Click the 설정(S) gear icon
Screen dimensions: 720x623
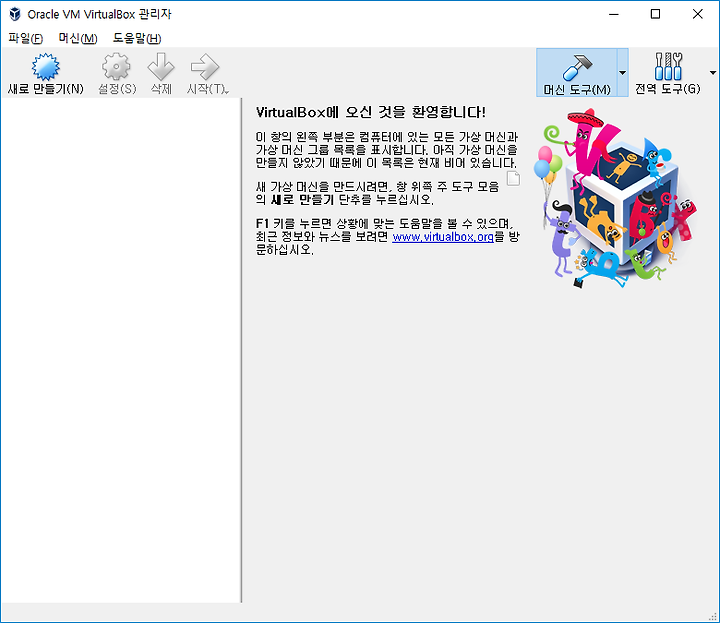point(116,67)
